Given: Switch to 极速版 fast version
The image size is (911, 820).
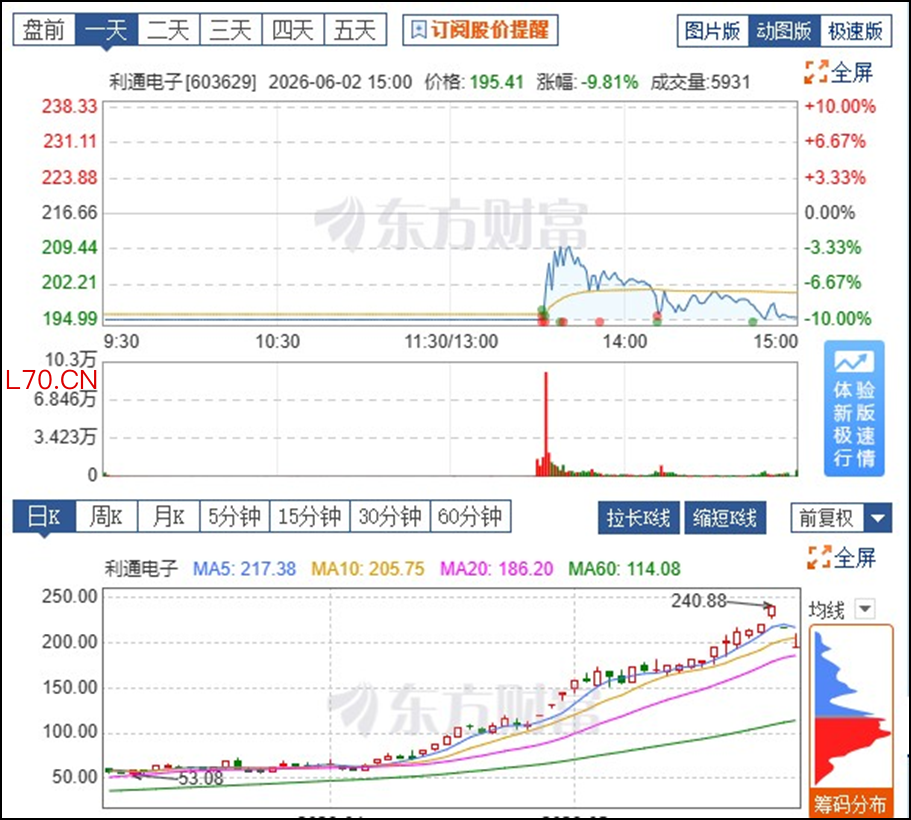Looking at the screenshot, I should tap(856, 31).
